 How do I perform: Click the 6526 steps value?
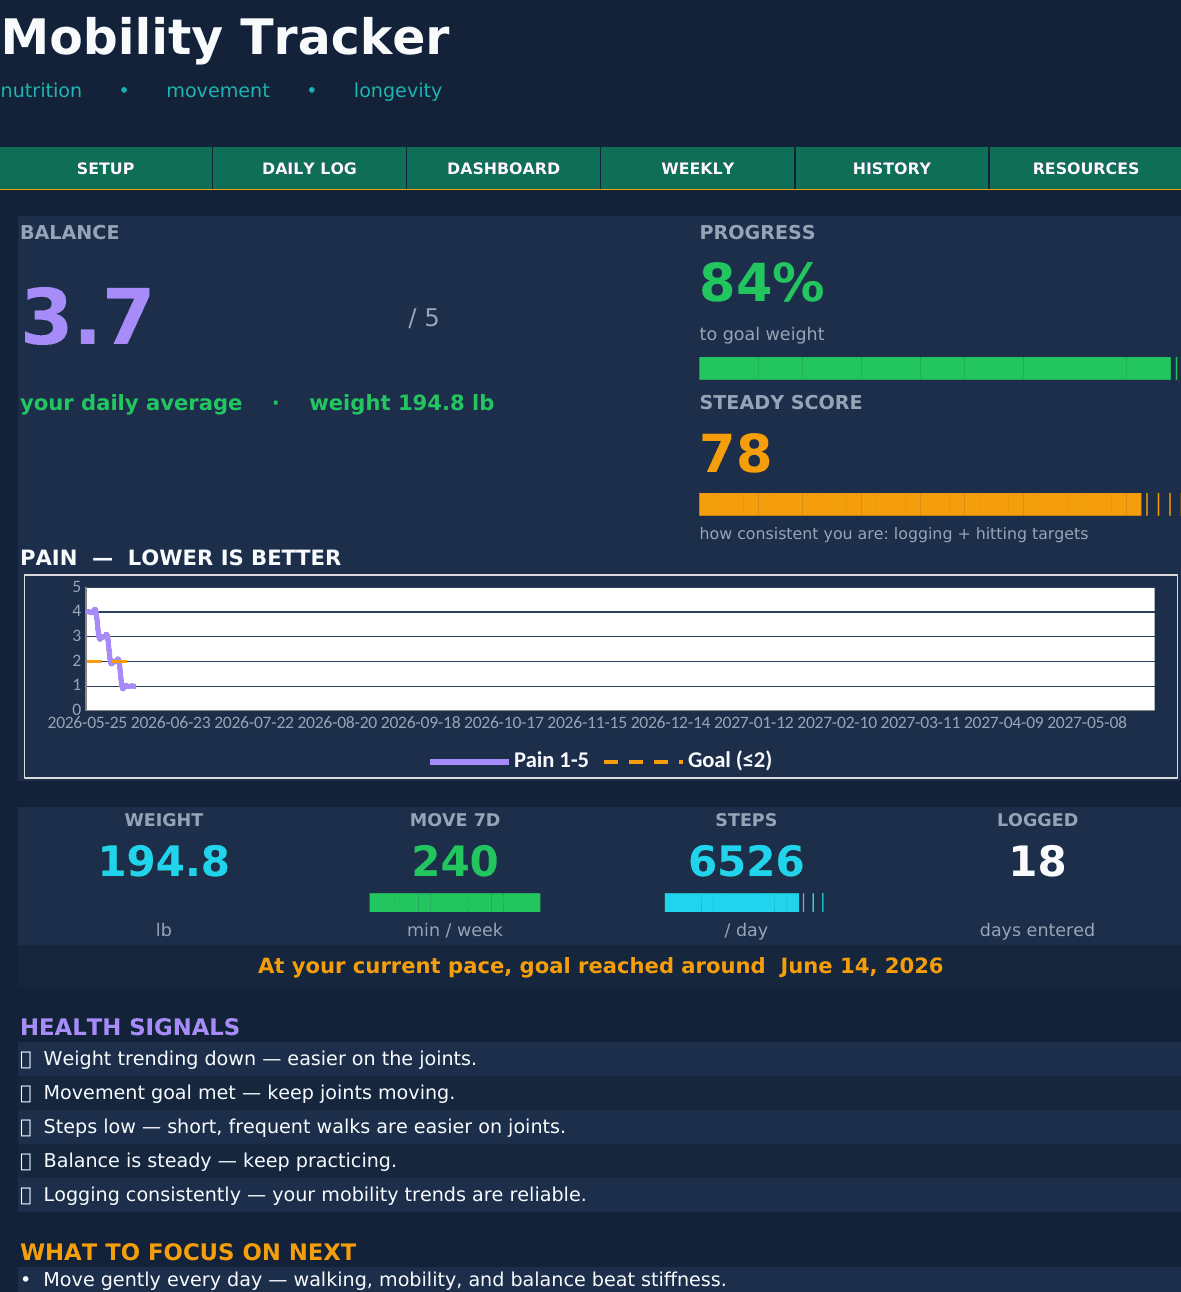746,862
